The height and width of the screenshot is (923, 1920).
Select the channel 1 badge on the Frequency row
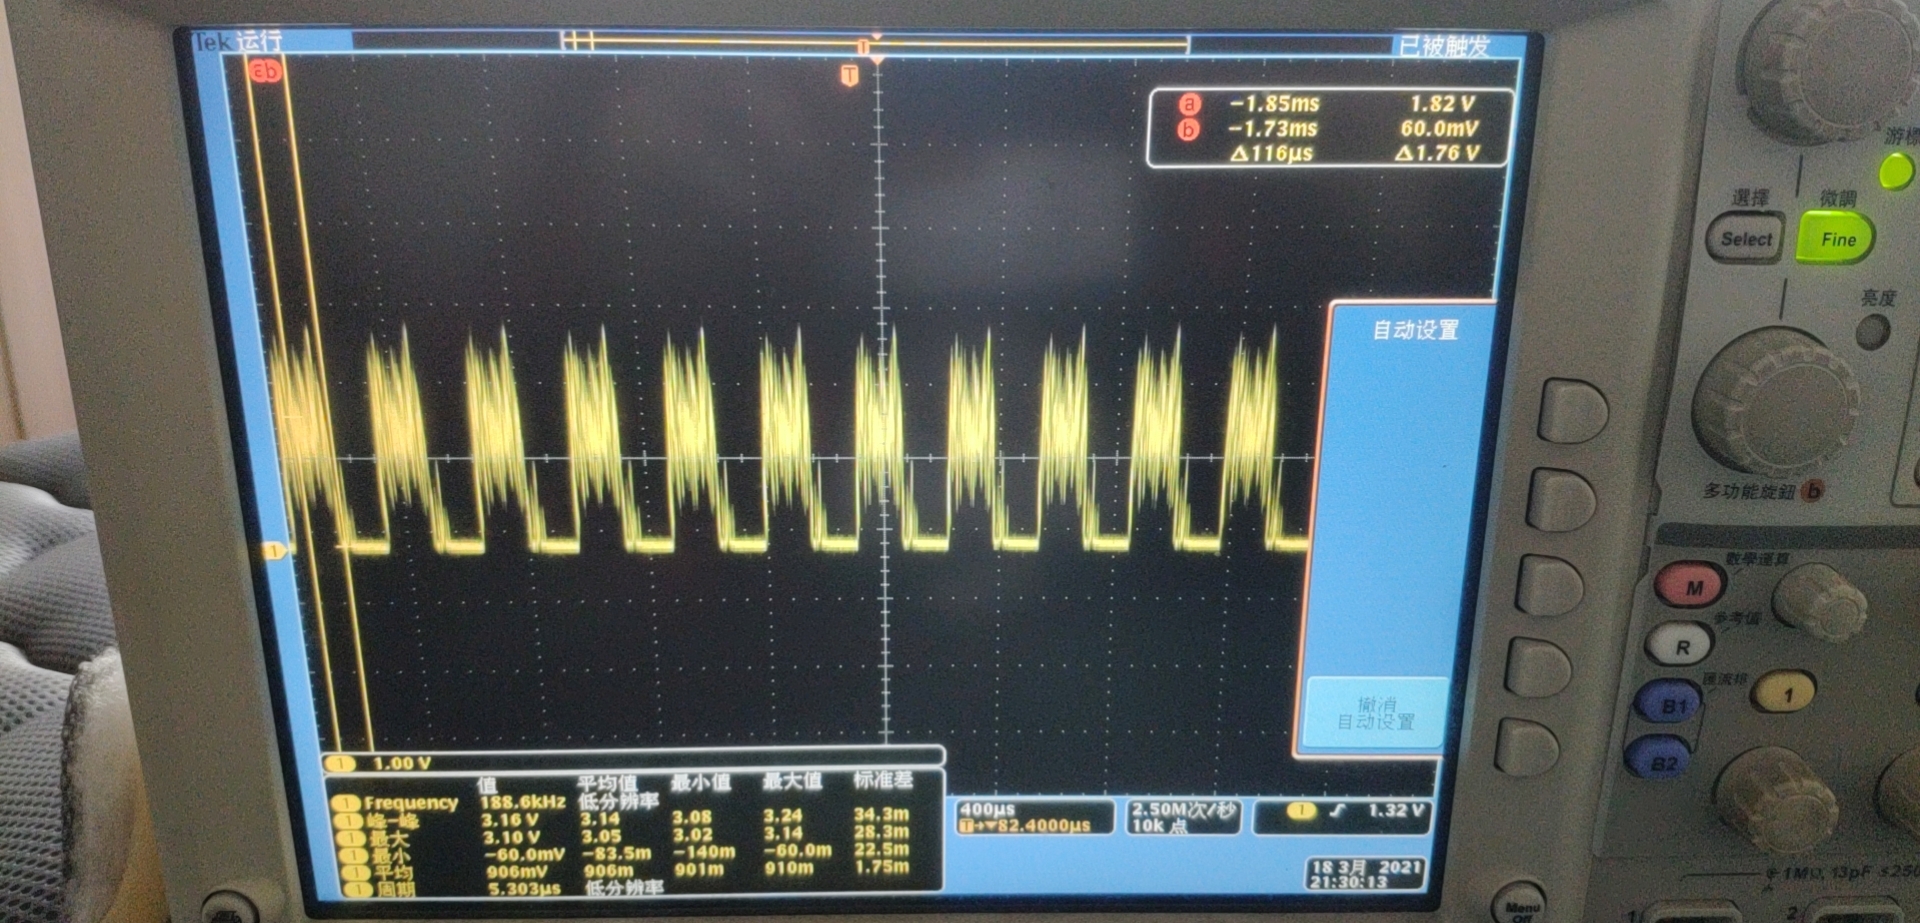[x=347, y=802]
